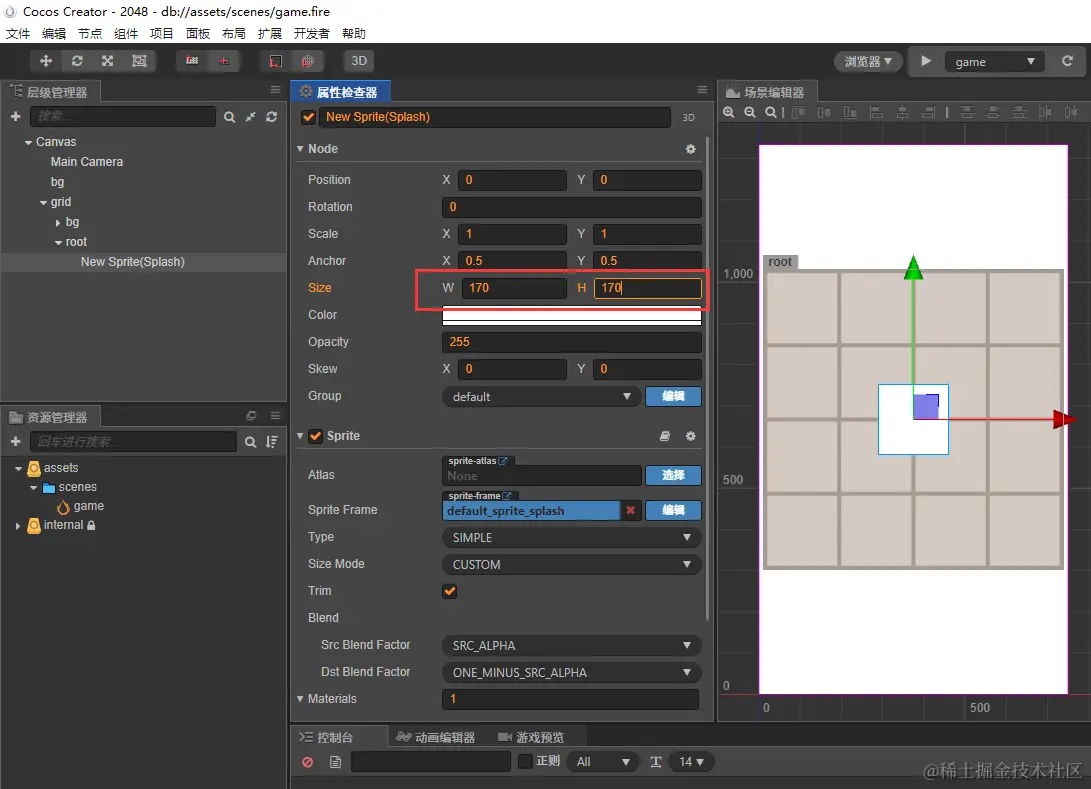Image resolution: width=1091 pixels, height=789 pixels.
Task: Collapse the grid node
Action: pos(43,202)
